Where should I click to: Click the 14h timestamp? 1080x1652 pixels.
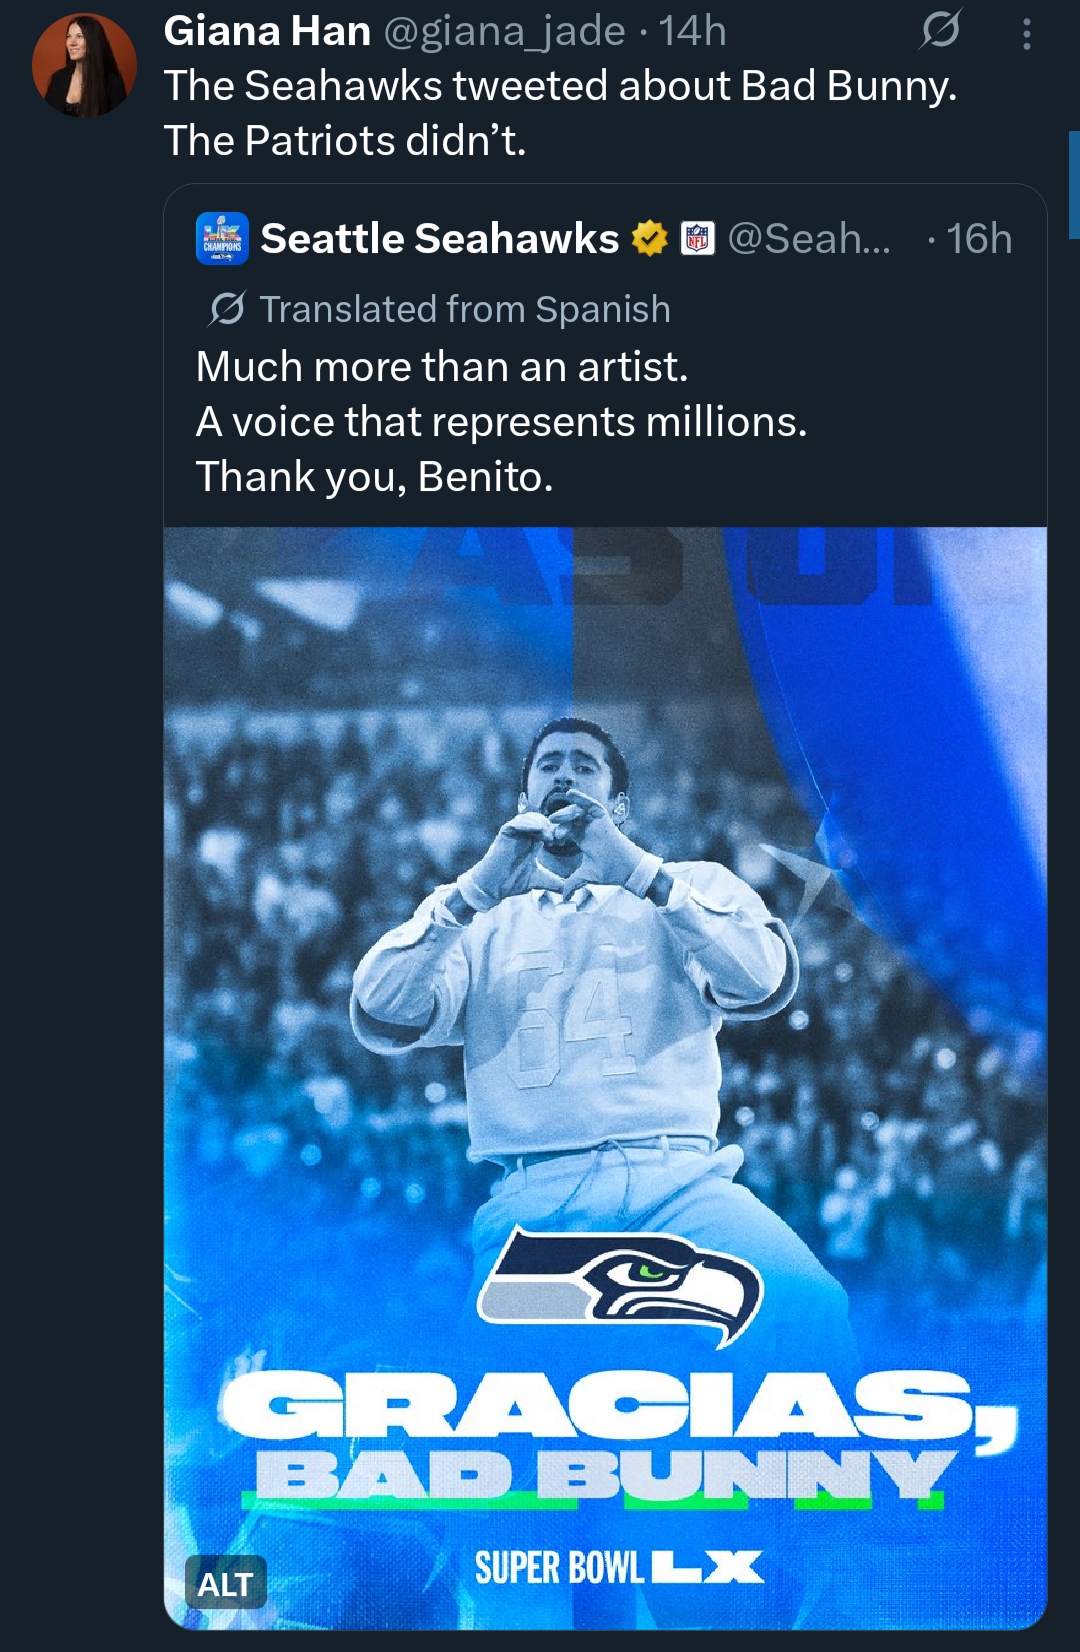[692, 31]
